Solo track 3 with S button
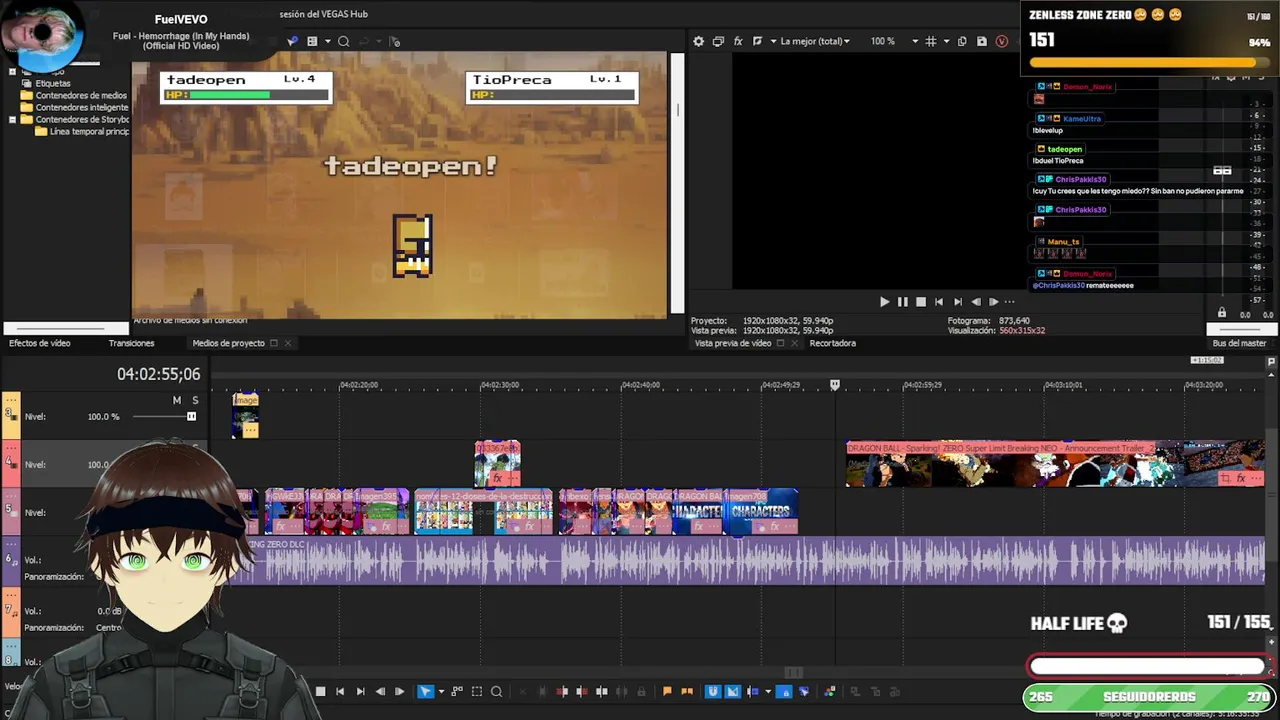 coord(195,400)
